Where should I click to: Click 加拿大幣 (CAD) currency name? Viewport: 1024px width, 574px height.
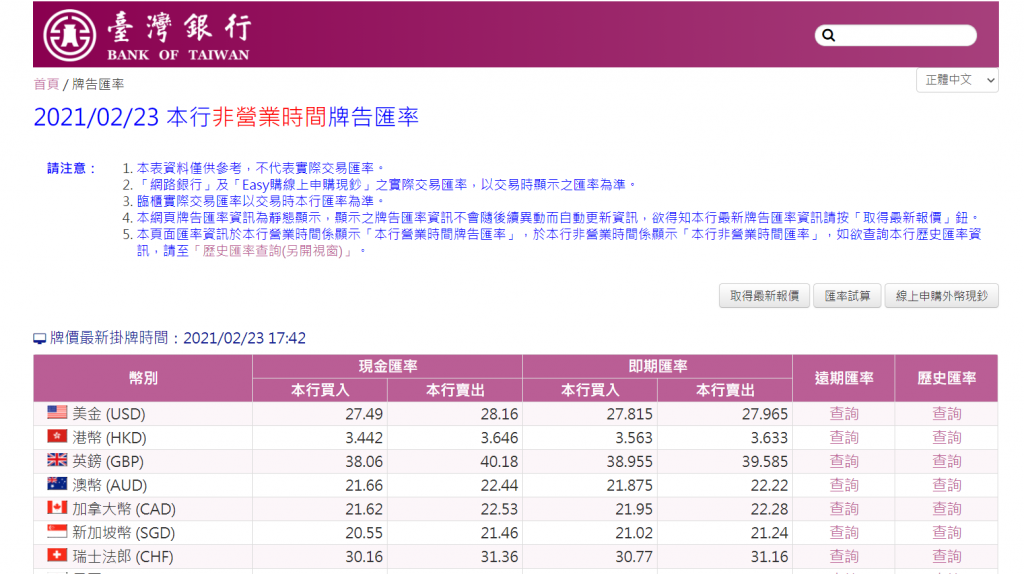pyautogui.click(x=124, y=509)
